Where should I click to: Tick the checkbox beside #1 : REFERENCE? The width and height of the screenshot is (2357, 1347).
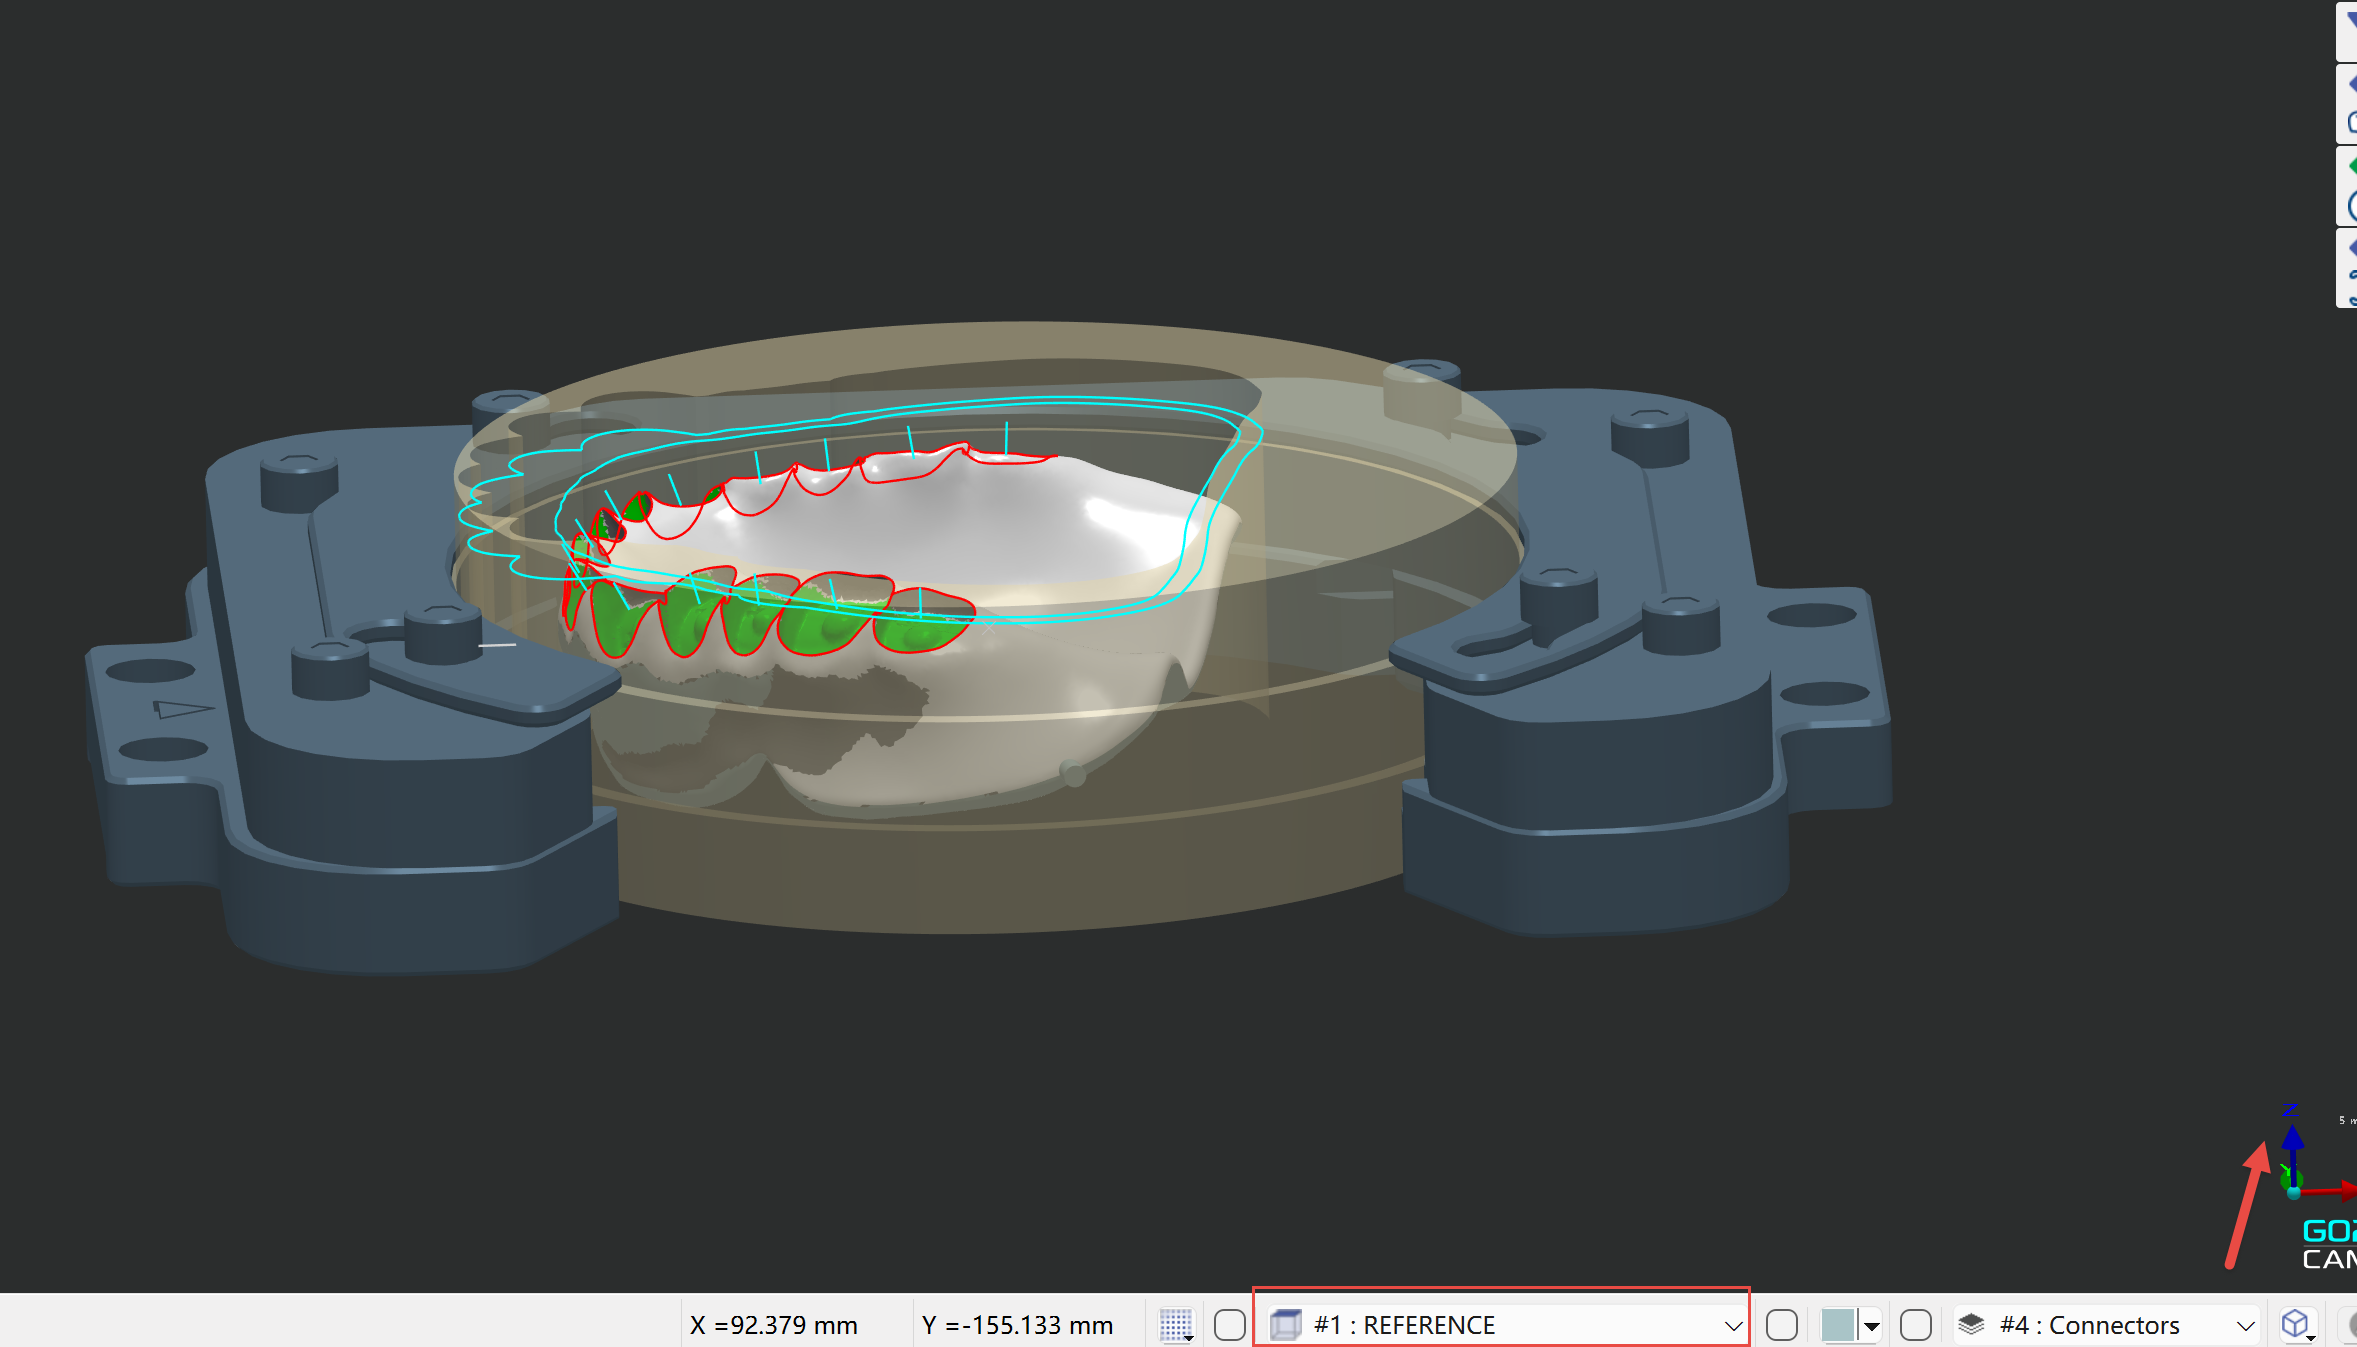tap(1229, 1325)
